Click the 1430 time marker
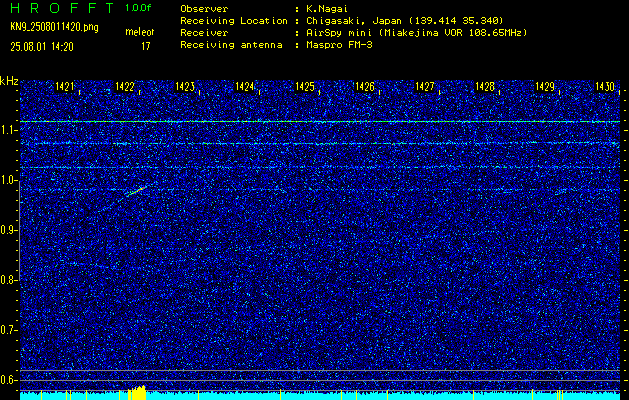Screen dimensions: 629x400 point(605,86)
